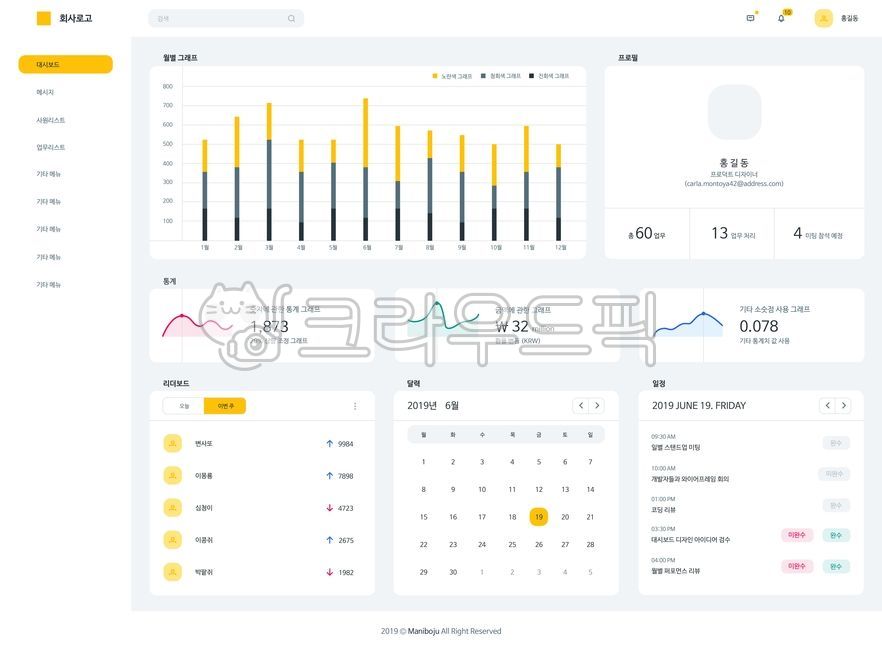882x650 pixels.
Task: Click the search magnifier icon
Action: coord(290,17)
